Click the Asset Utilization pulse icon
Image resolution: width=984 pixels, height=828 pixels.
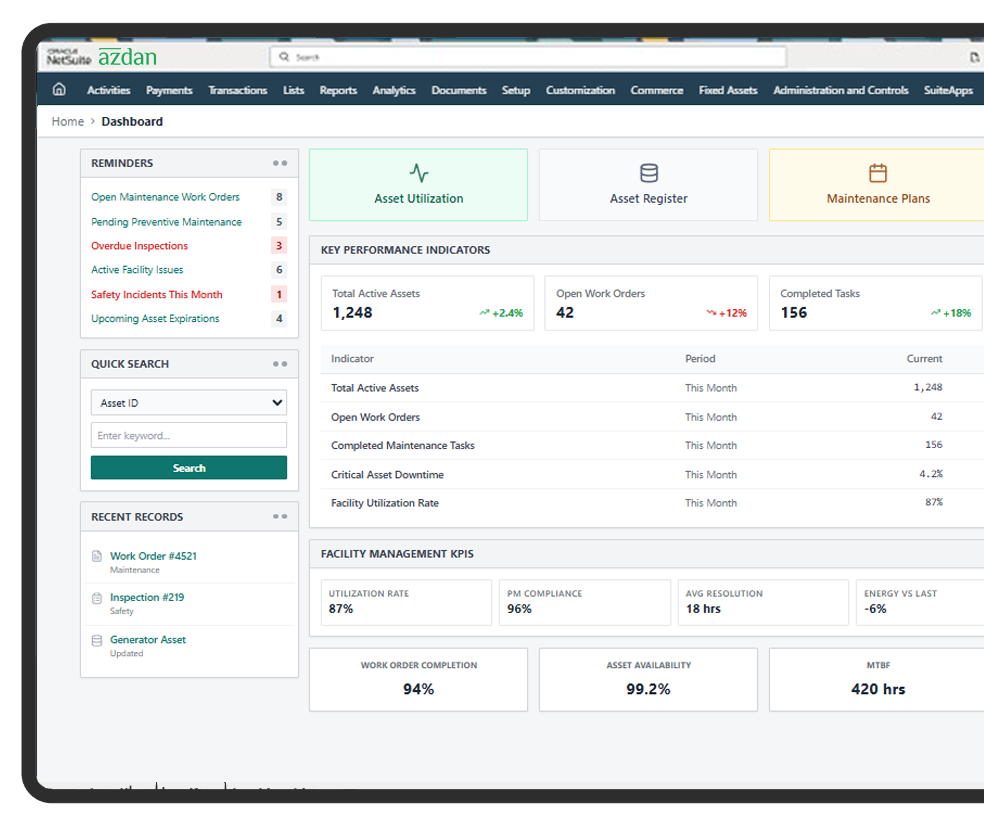pyautogui.click(x=418, y=173)
